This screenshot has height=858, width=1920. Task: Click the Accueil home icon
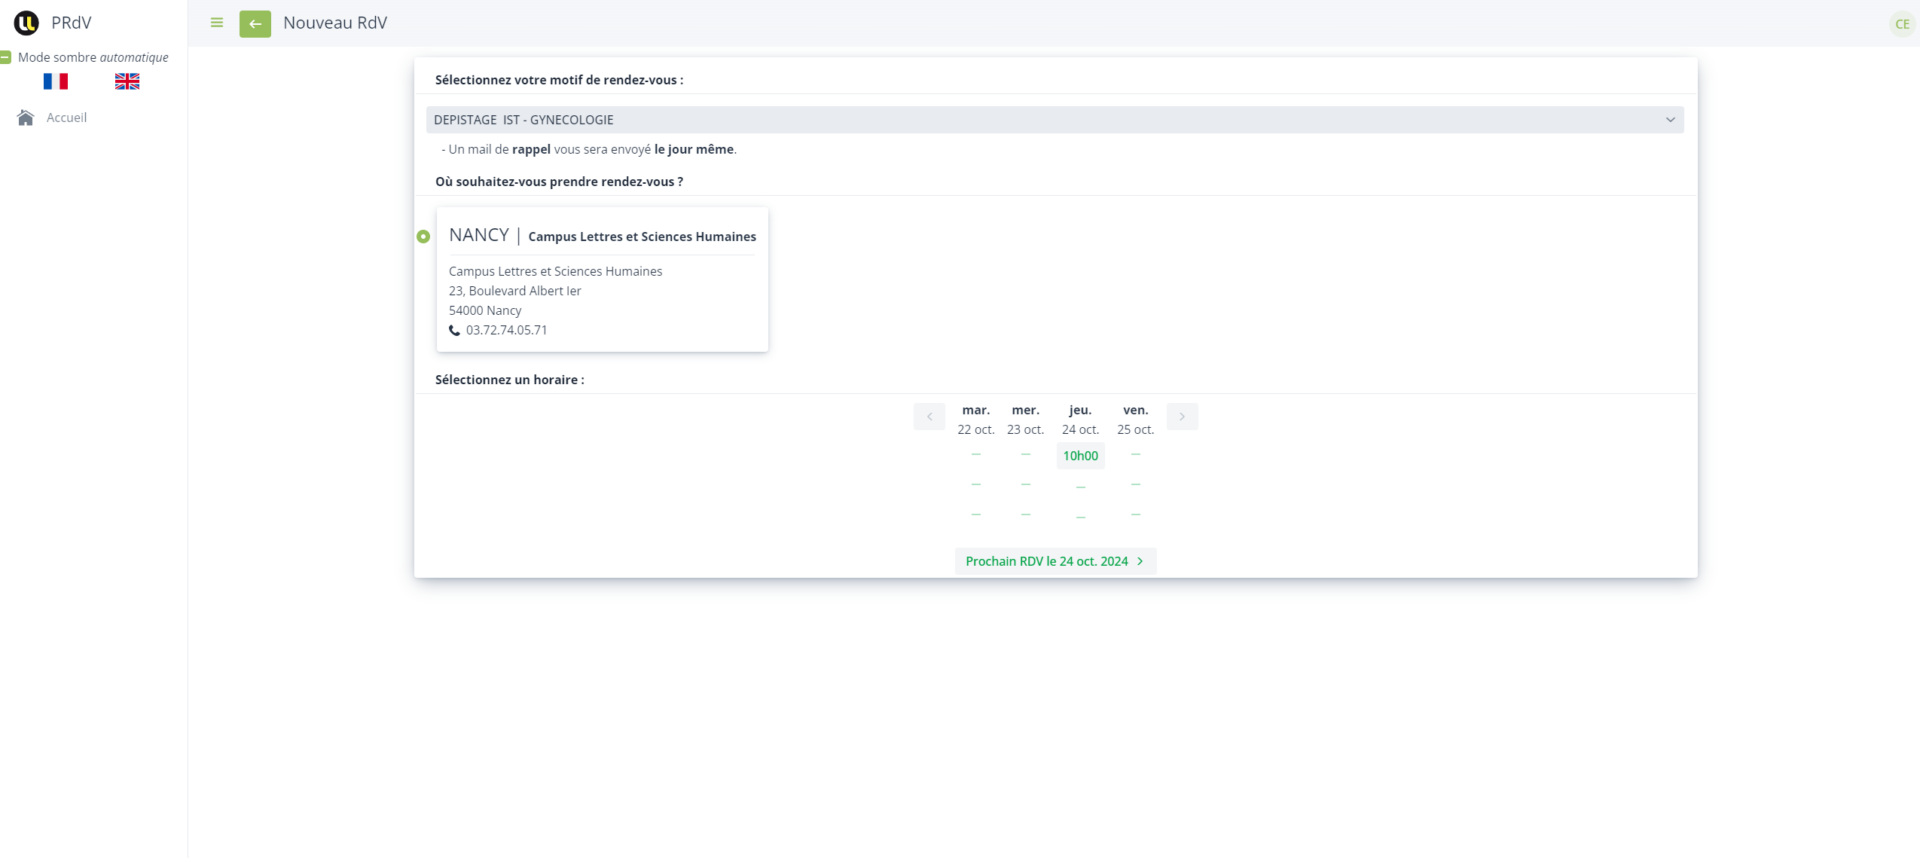click(26, 118)
